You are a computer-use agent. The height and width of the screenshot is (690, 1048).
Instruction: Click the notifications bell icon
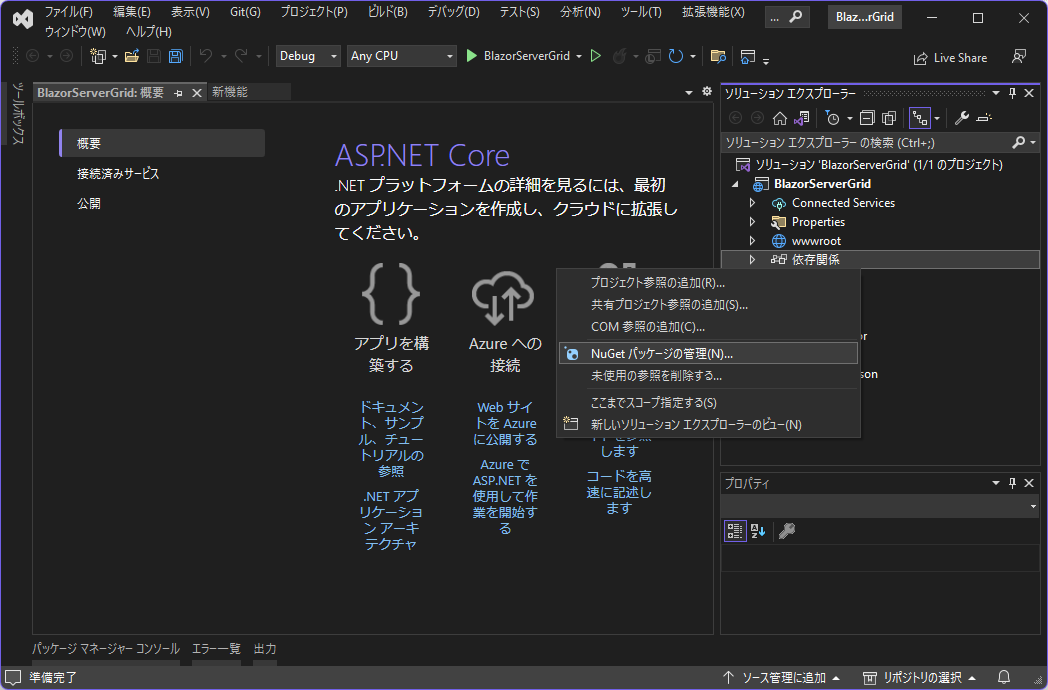pos(1004,677)
